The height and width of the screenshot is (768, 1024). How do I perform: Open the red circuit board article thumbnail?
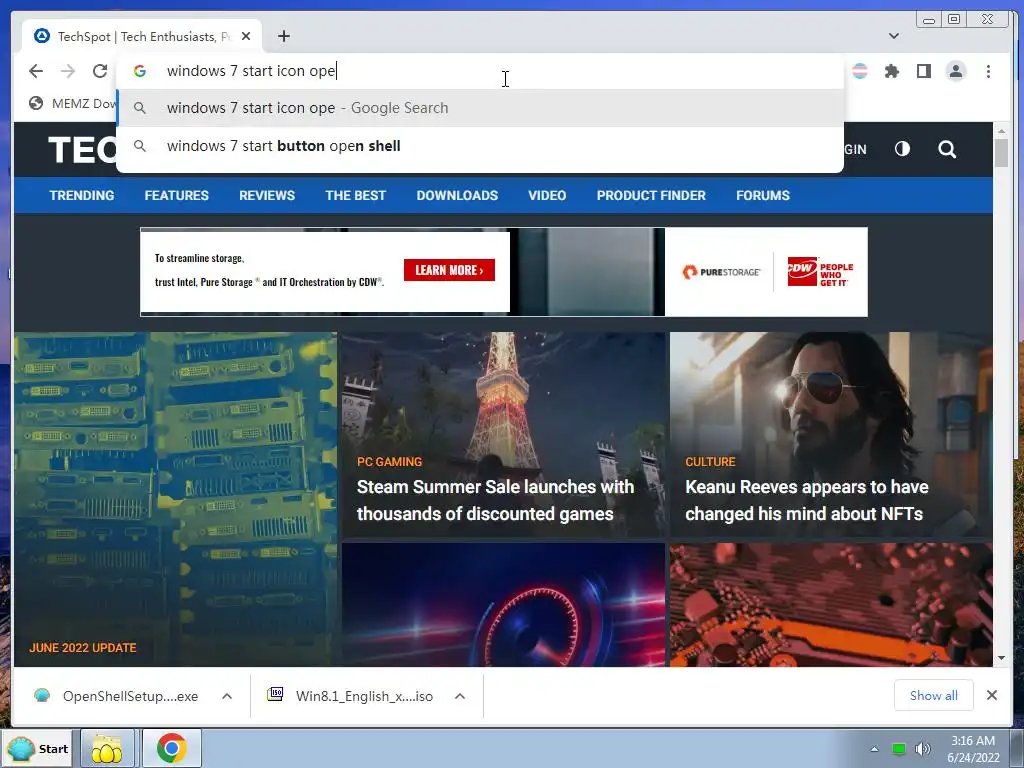tap(831, 605)
